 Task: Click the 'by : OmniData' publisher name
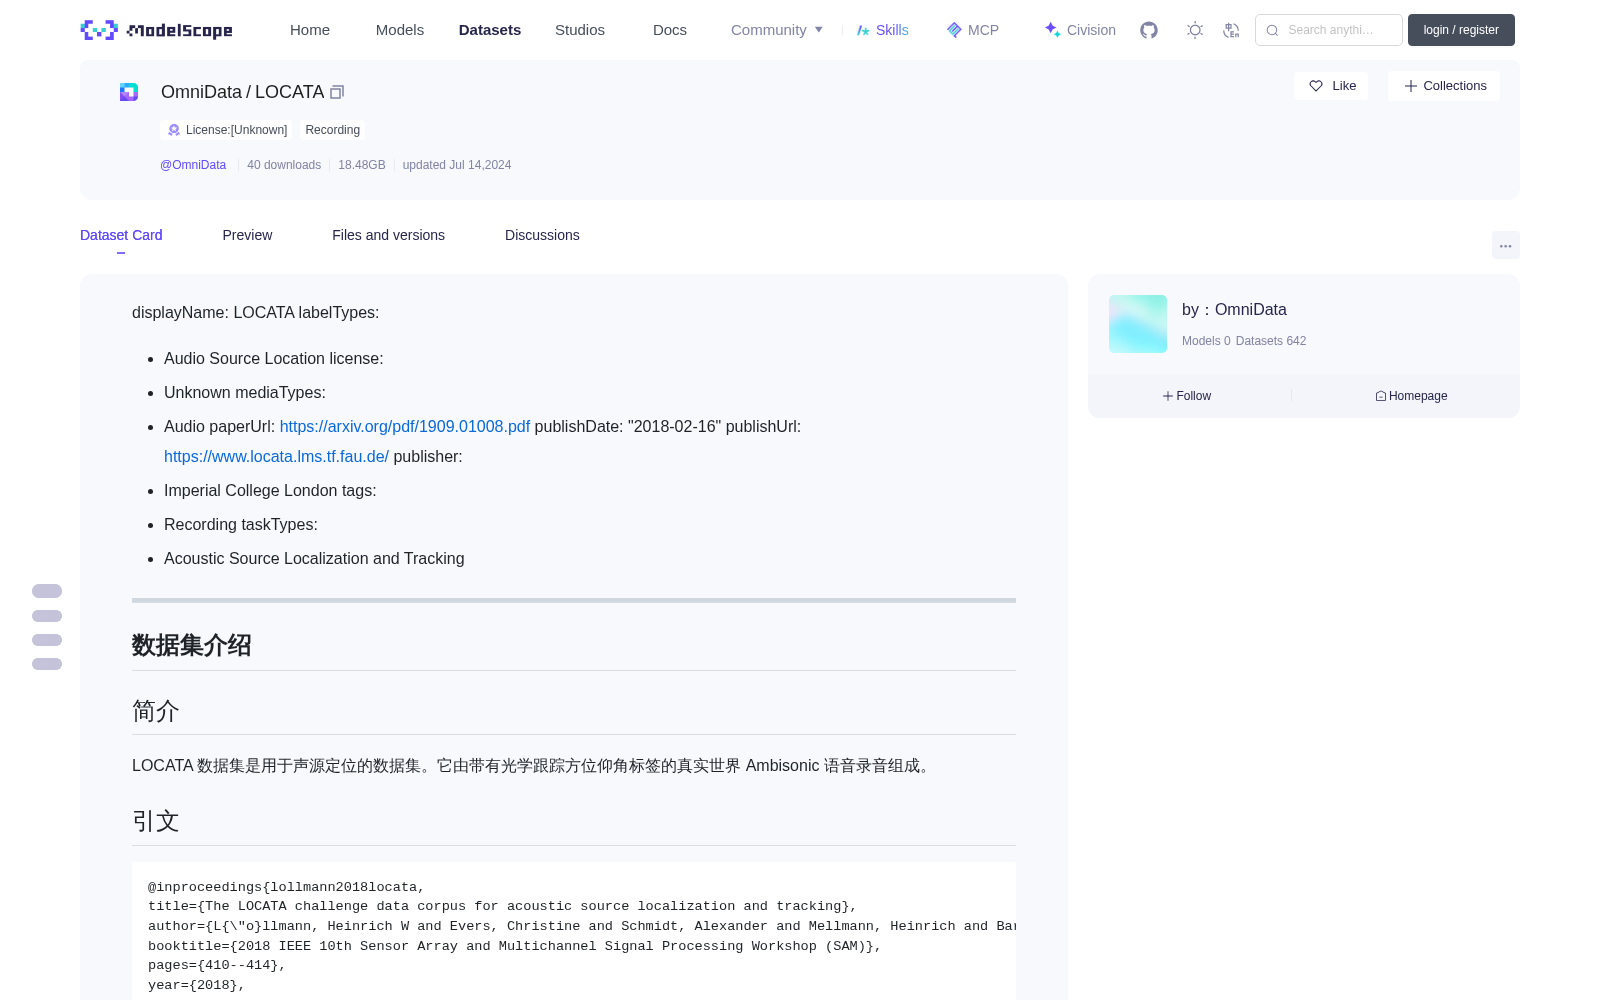[x=1234, y=310]
